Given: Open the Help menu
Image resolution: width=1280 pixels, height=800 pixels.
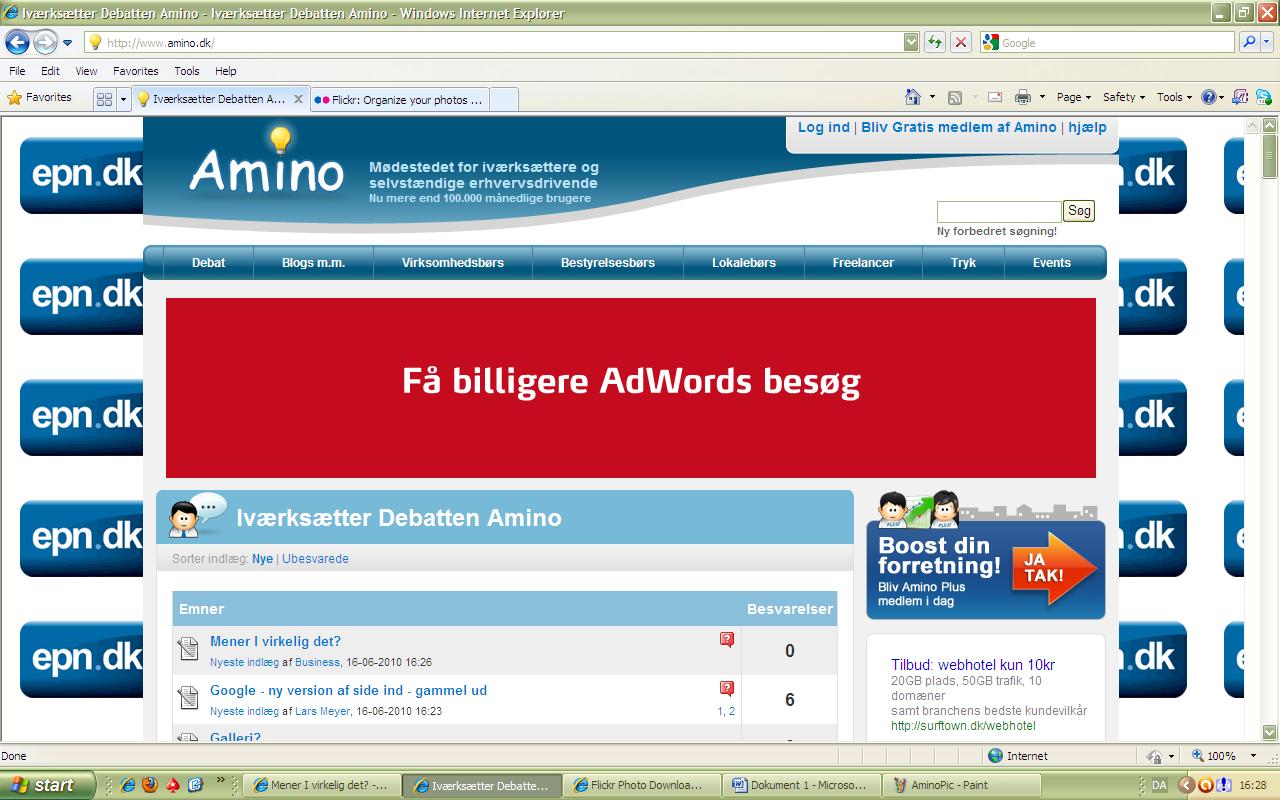Looking at the screenshot, I should (x=226, y=71).
